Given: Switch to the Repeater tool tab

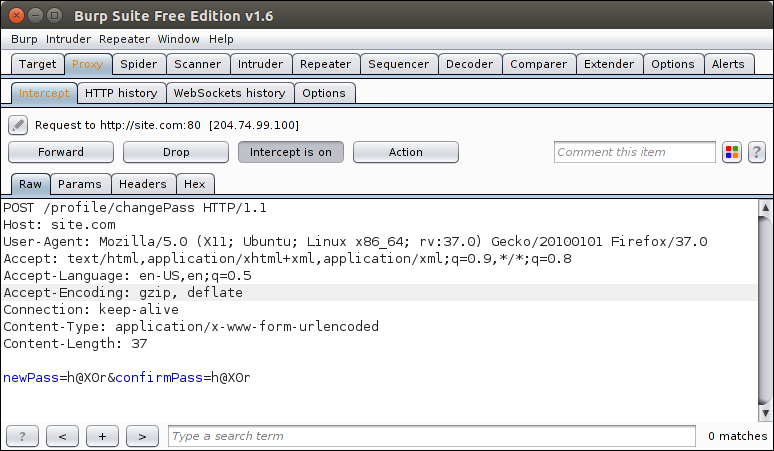Looking at the screenshot, I should coord(326,64).
